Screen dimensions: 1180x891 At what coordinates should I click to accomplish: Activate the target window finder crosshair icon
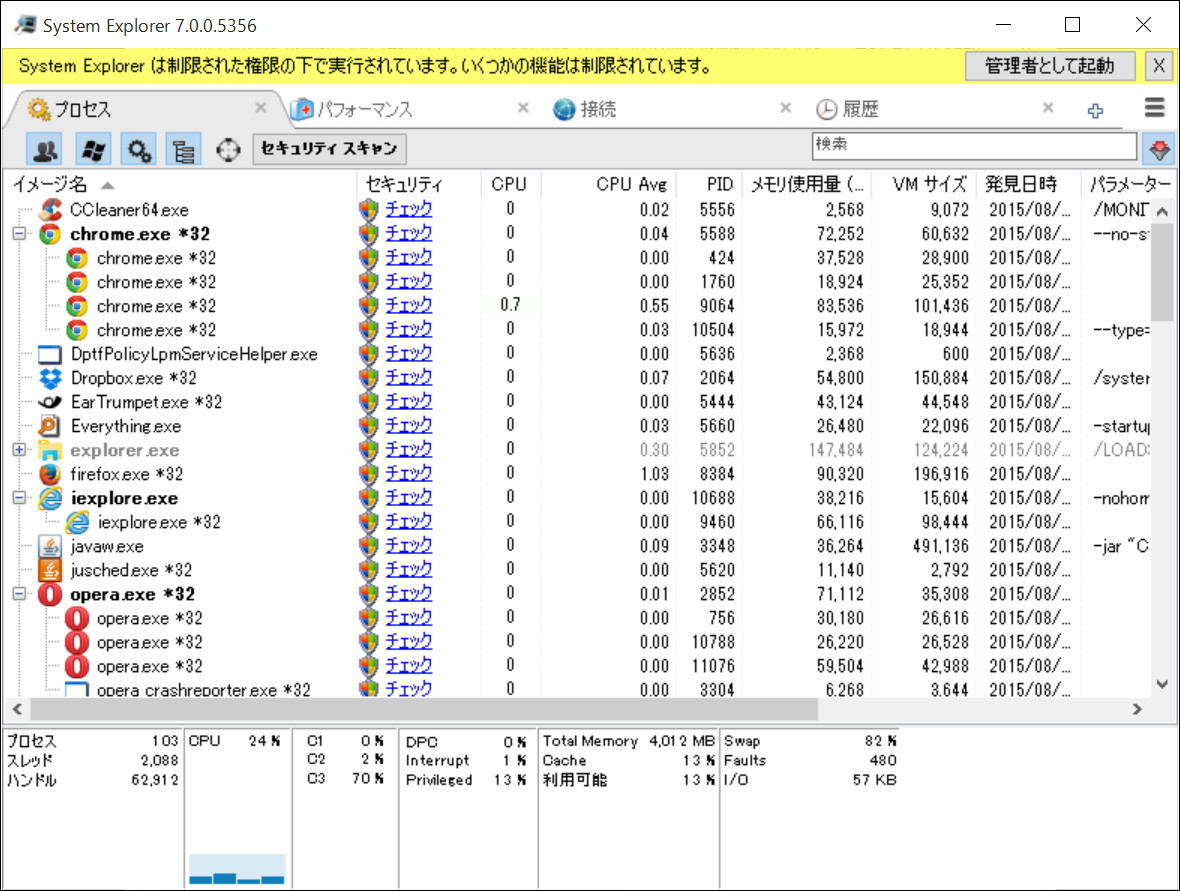point(228,148)
